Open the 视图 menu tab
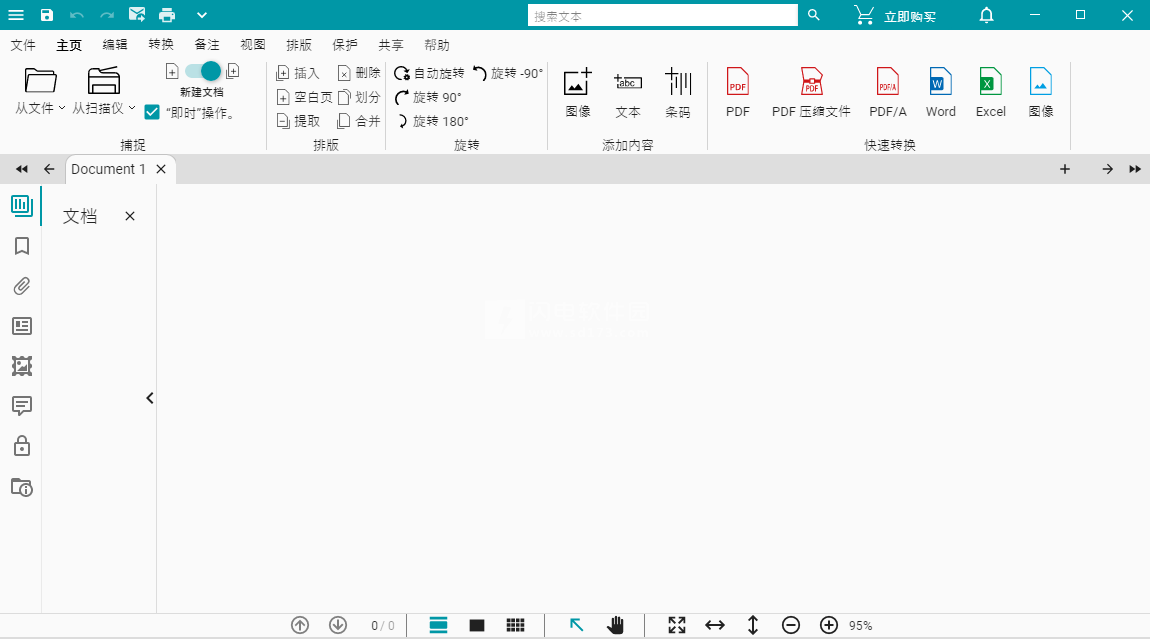Screen dimensions: 1150x639 [x=252, y=44]
